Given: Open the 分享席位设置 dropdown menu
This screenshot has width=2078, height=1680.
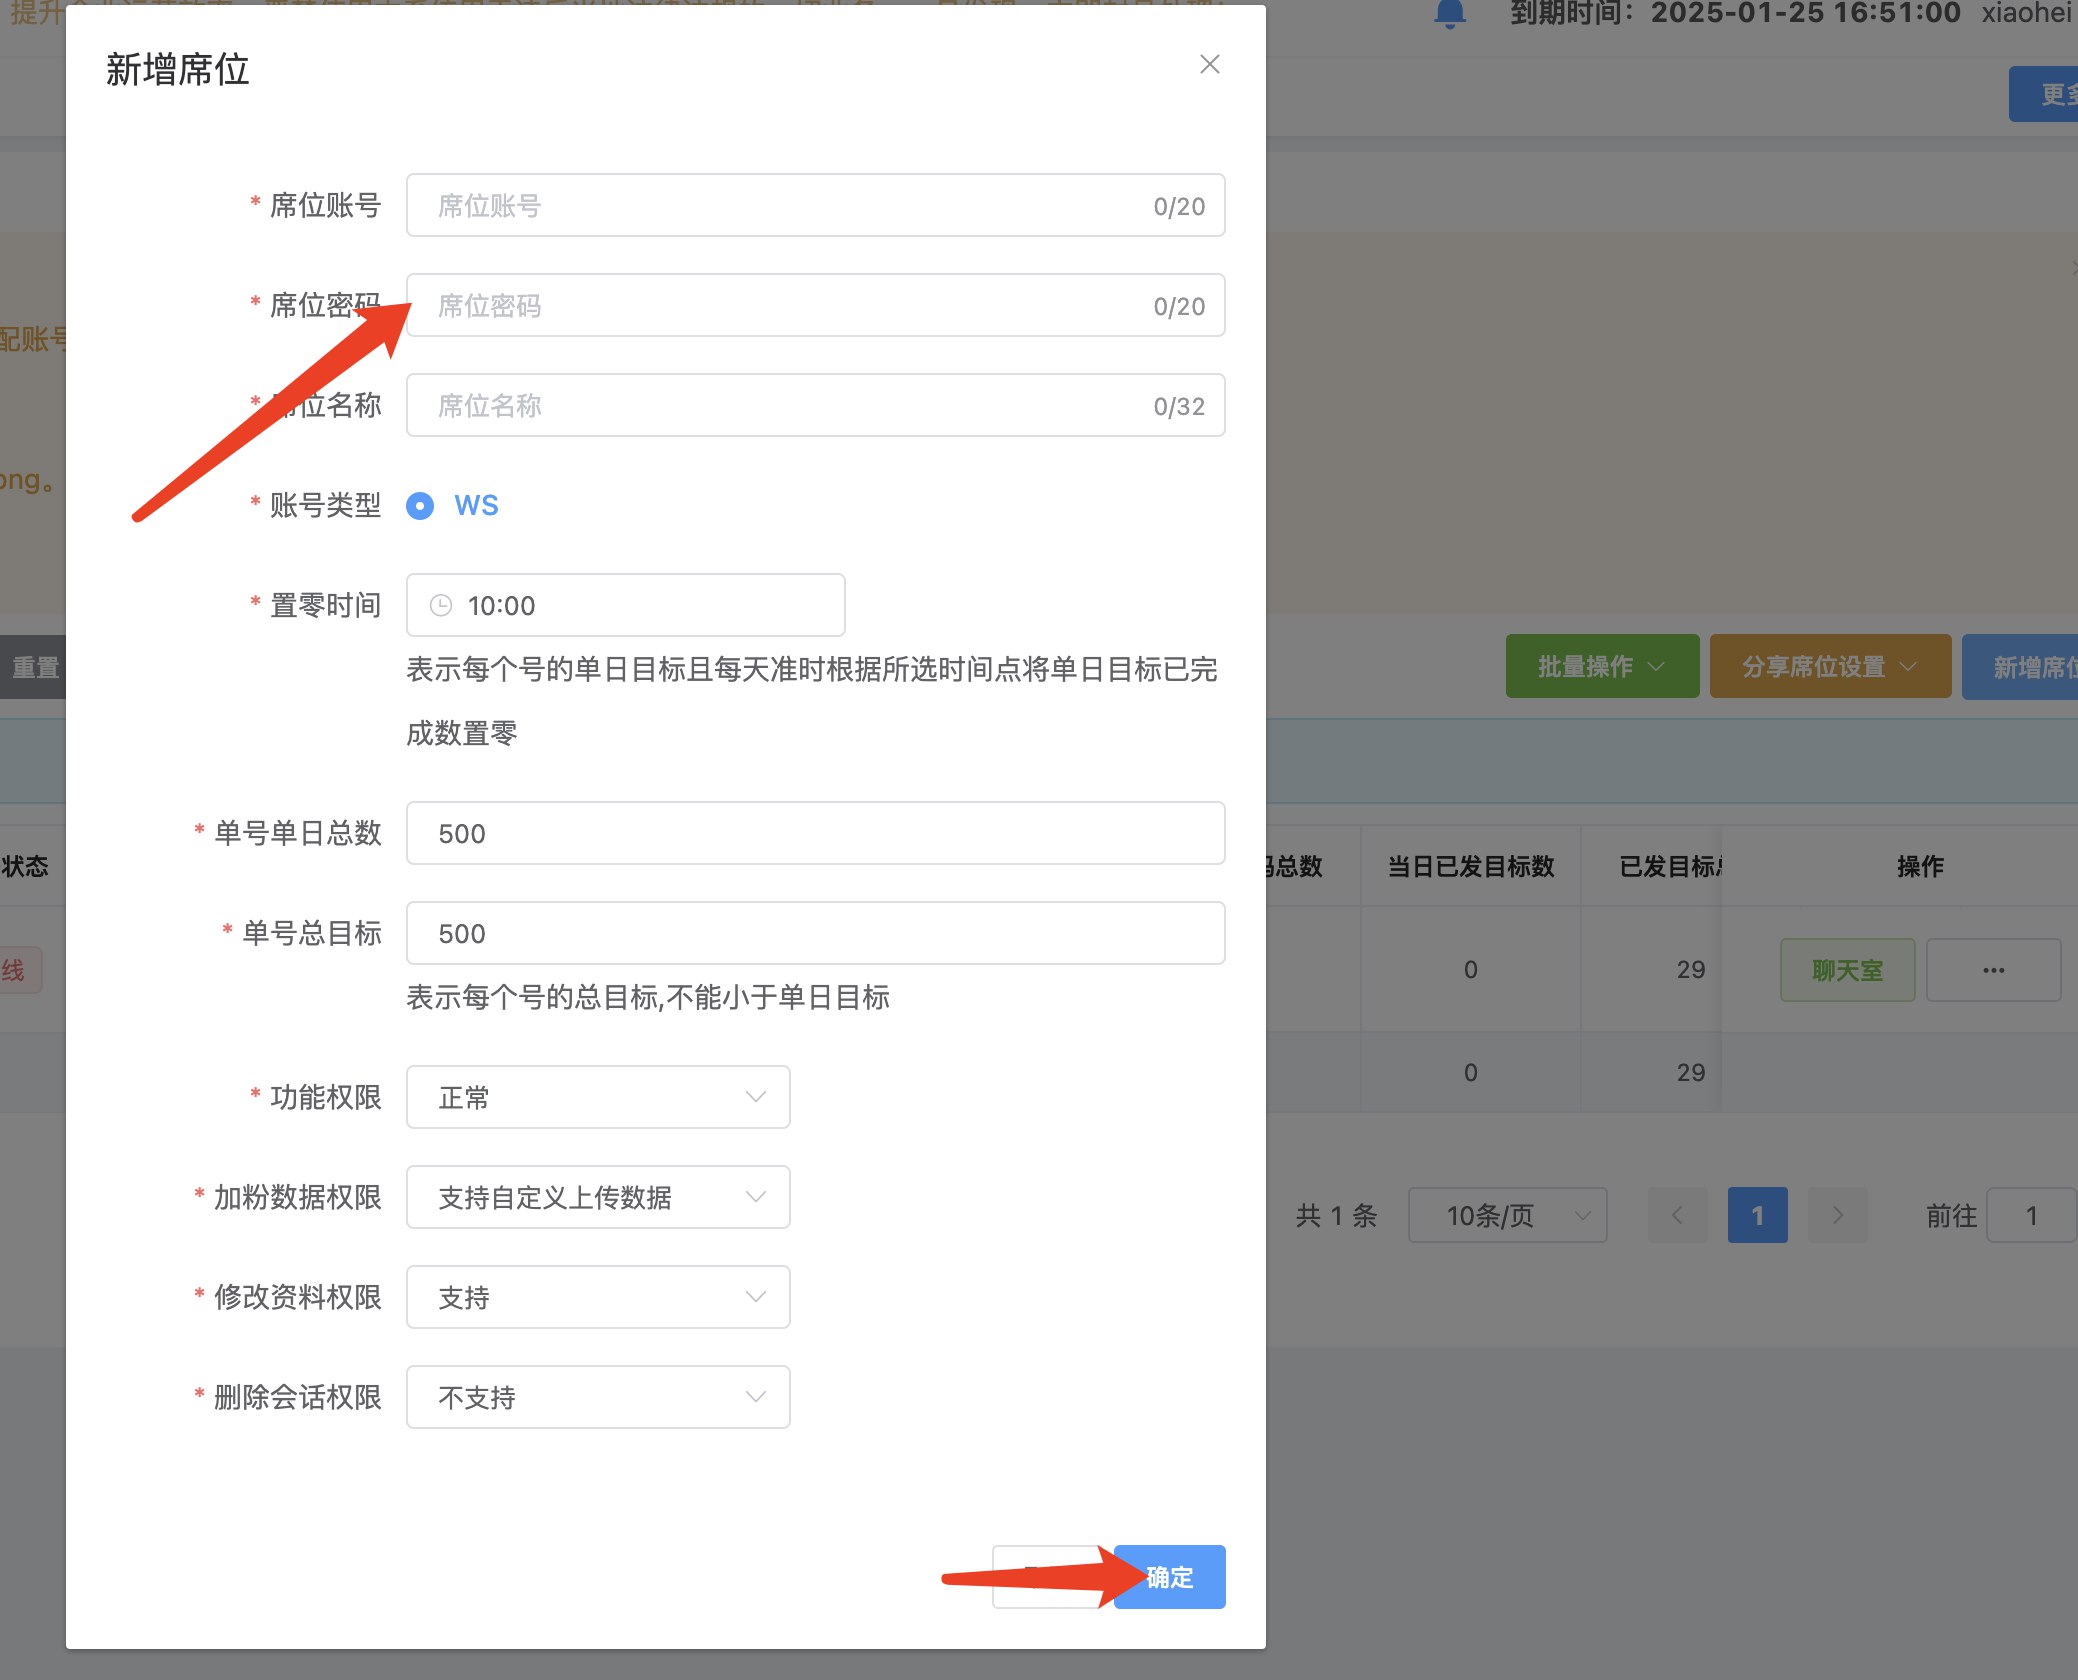Looking at the screenshot, I should coord(1829,667).
